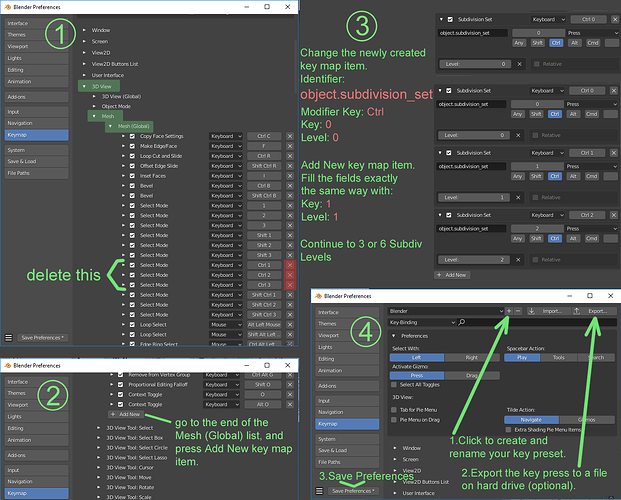The width and height of the screenshot is (621, 500).
Task: Click Shift Ctrl R key button for Offset Edge Slide
Action: [x=264, y=166]
